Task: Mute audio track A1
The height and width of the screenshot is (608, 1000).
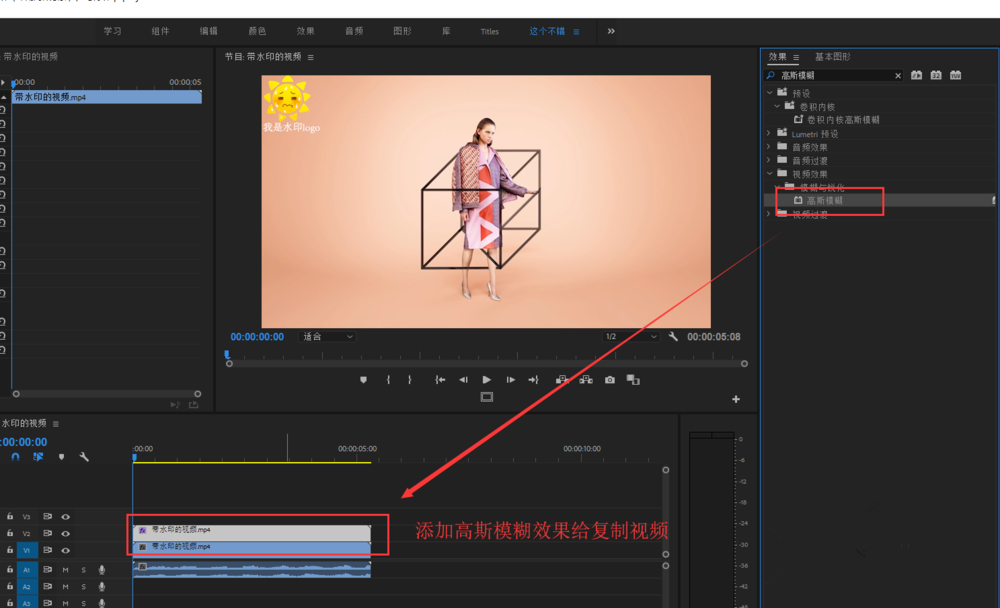Action: (x=65, y=570)
